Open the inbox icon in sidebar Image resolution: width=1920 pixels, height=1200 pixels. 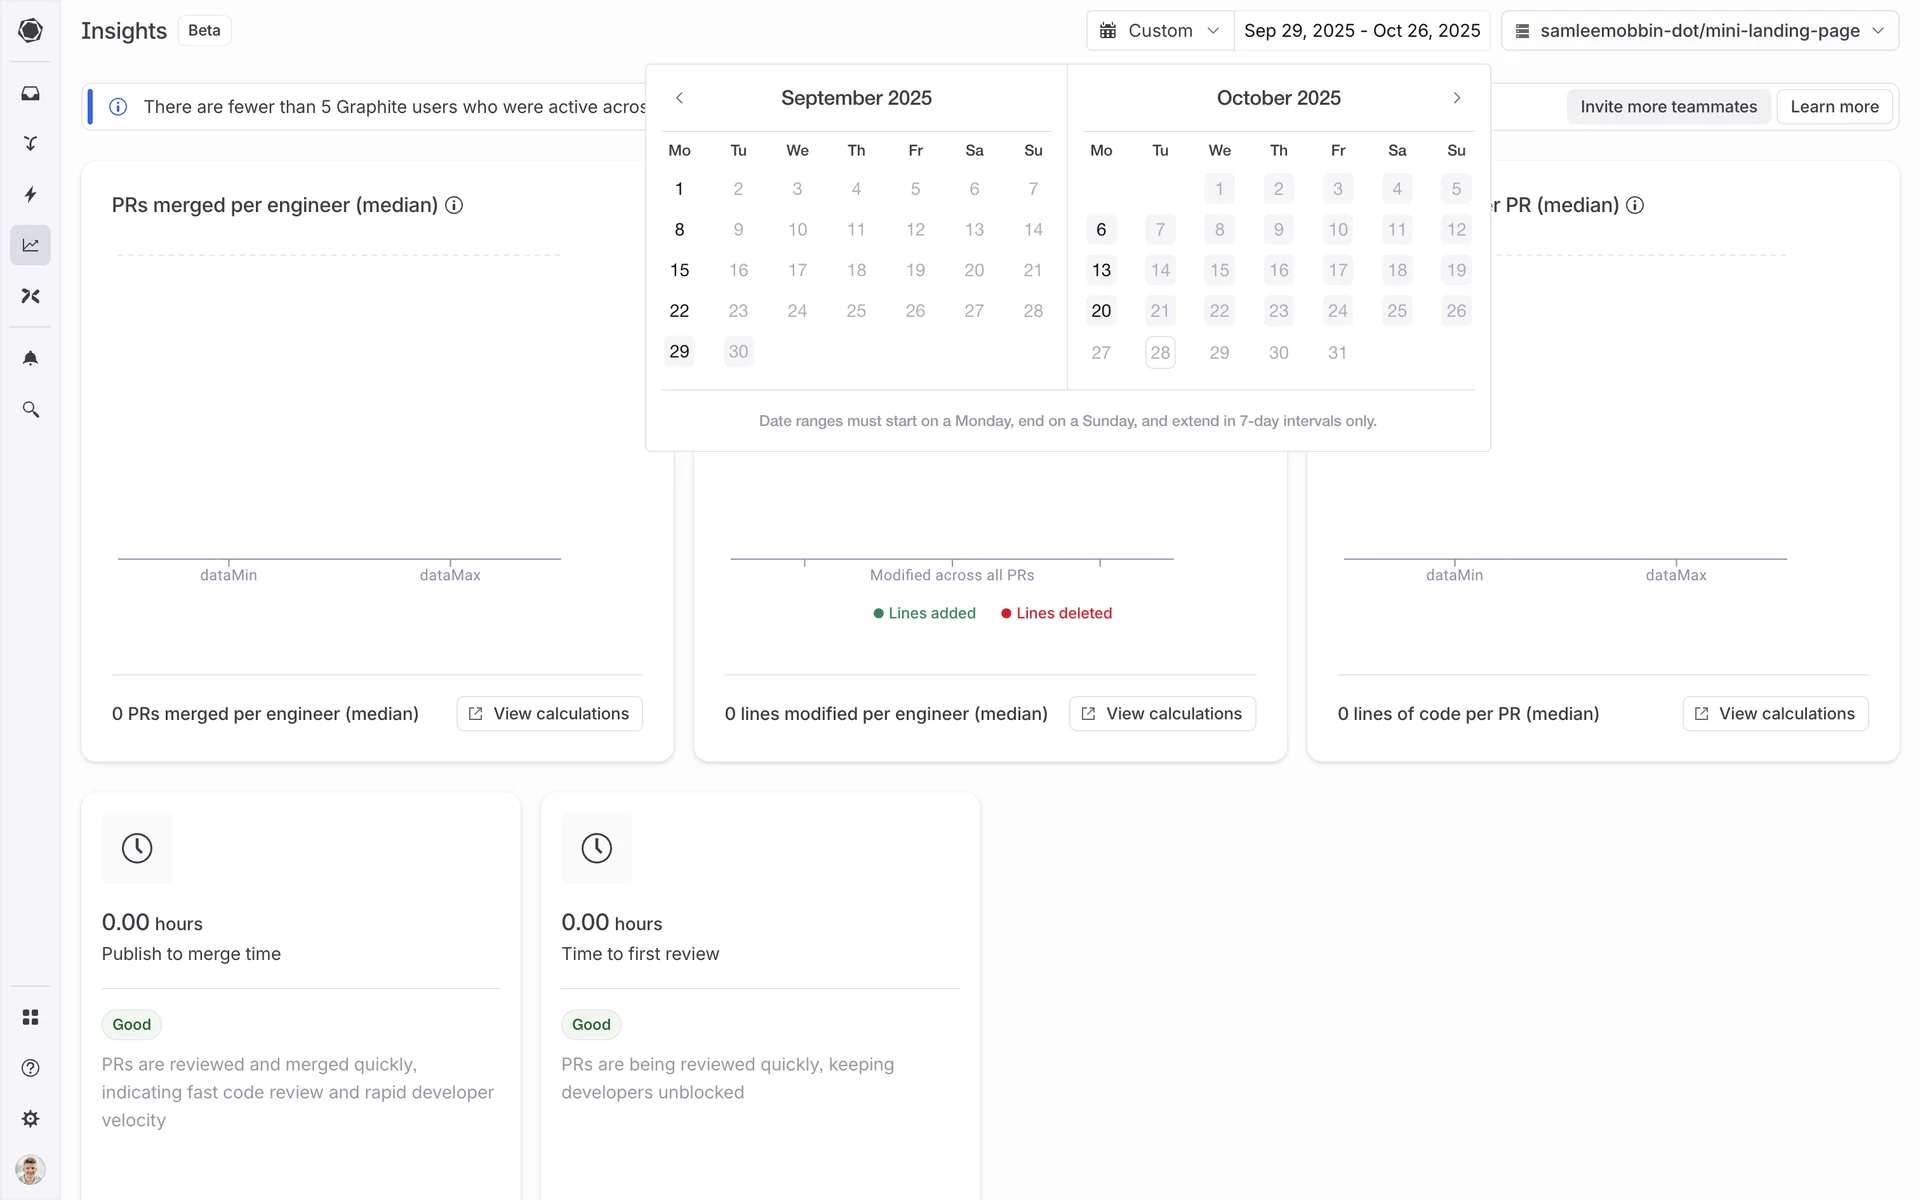30,93
